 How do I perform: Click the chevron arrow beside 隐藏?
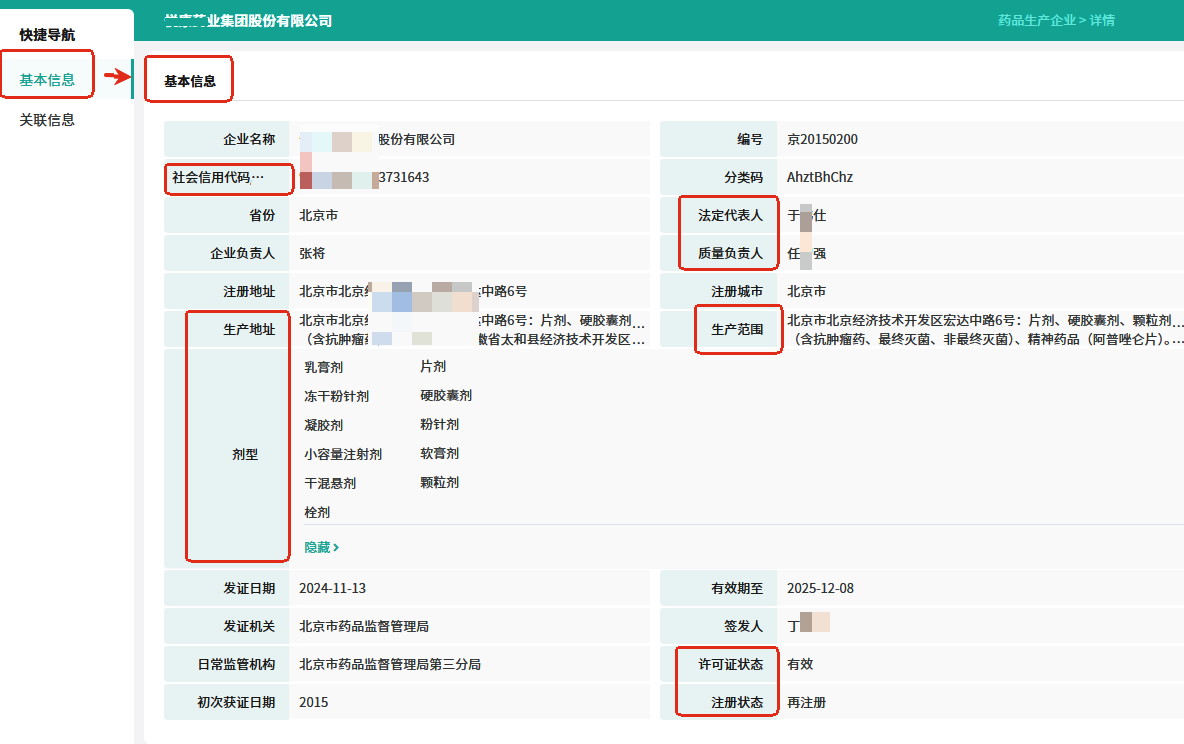(336, 548)
